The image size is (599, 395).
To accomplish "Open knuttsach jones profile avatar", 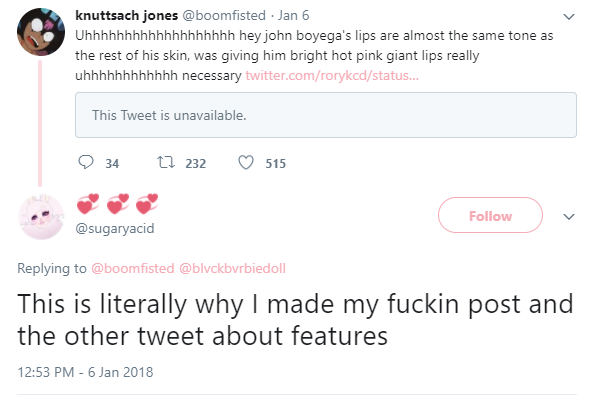I will point(41,32).
